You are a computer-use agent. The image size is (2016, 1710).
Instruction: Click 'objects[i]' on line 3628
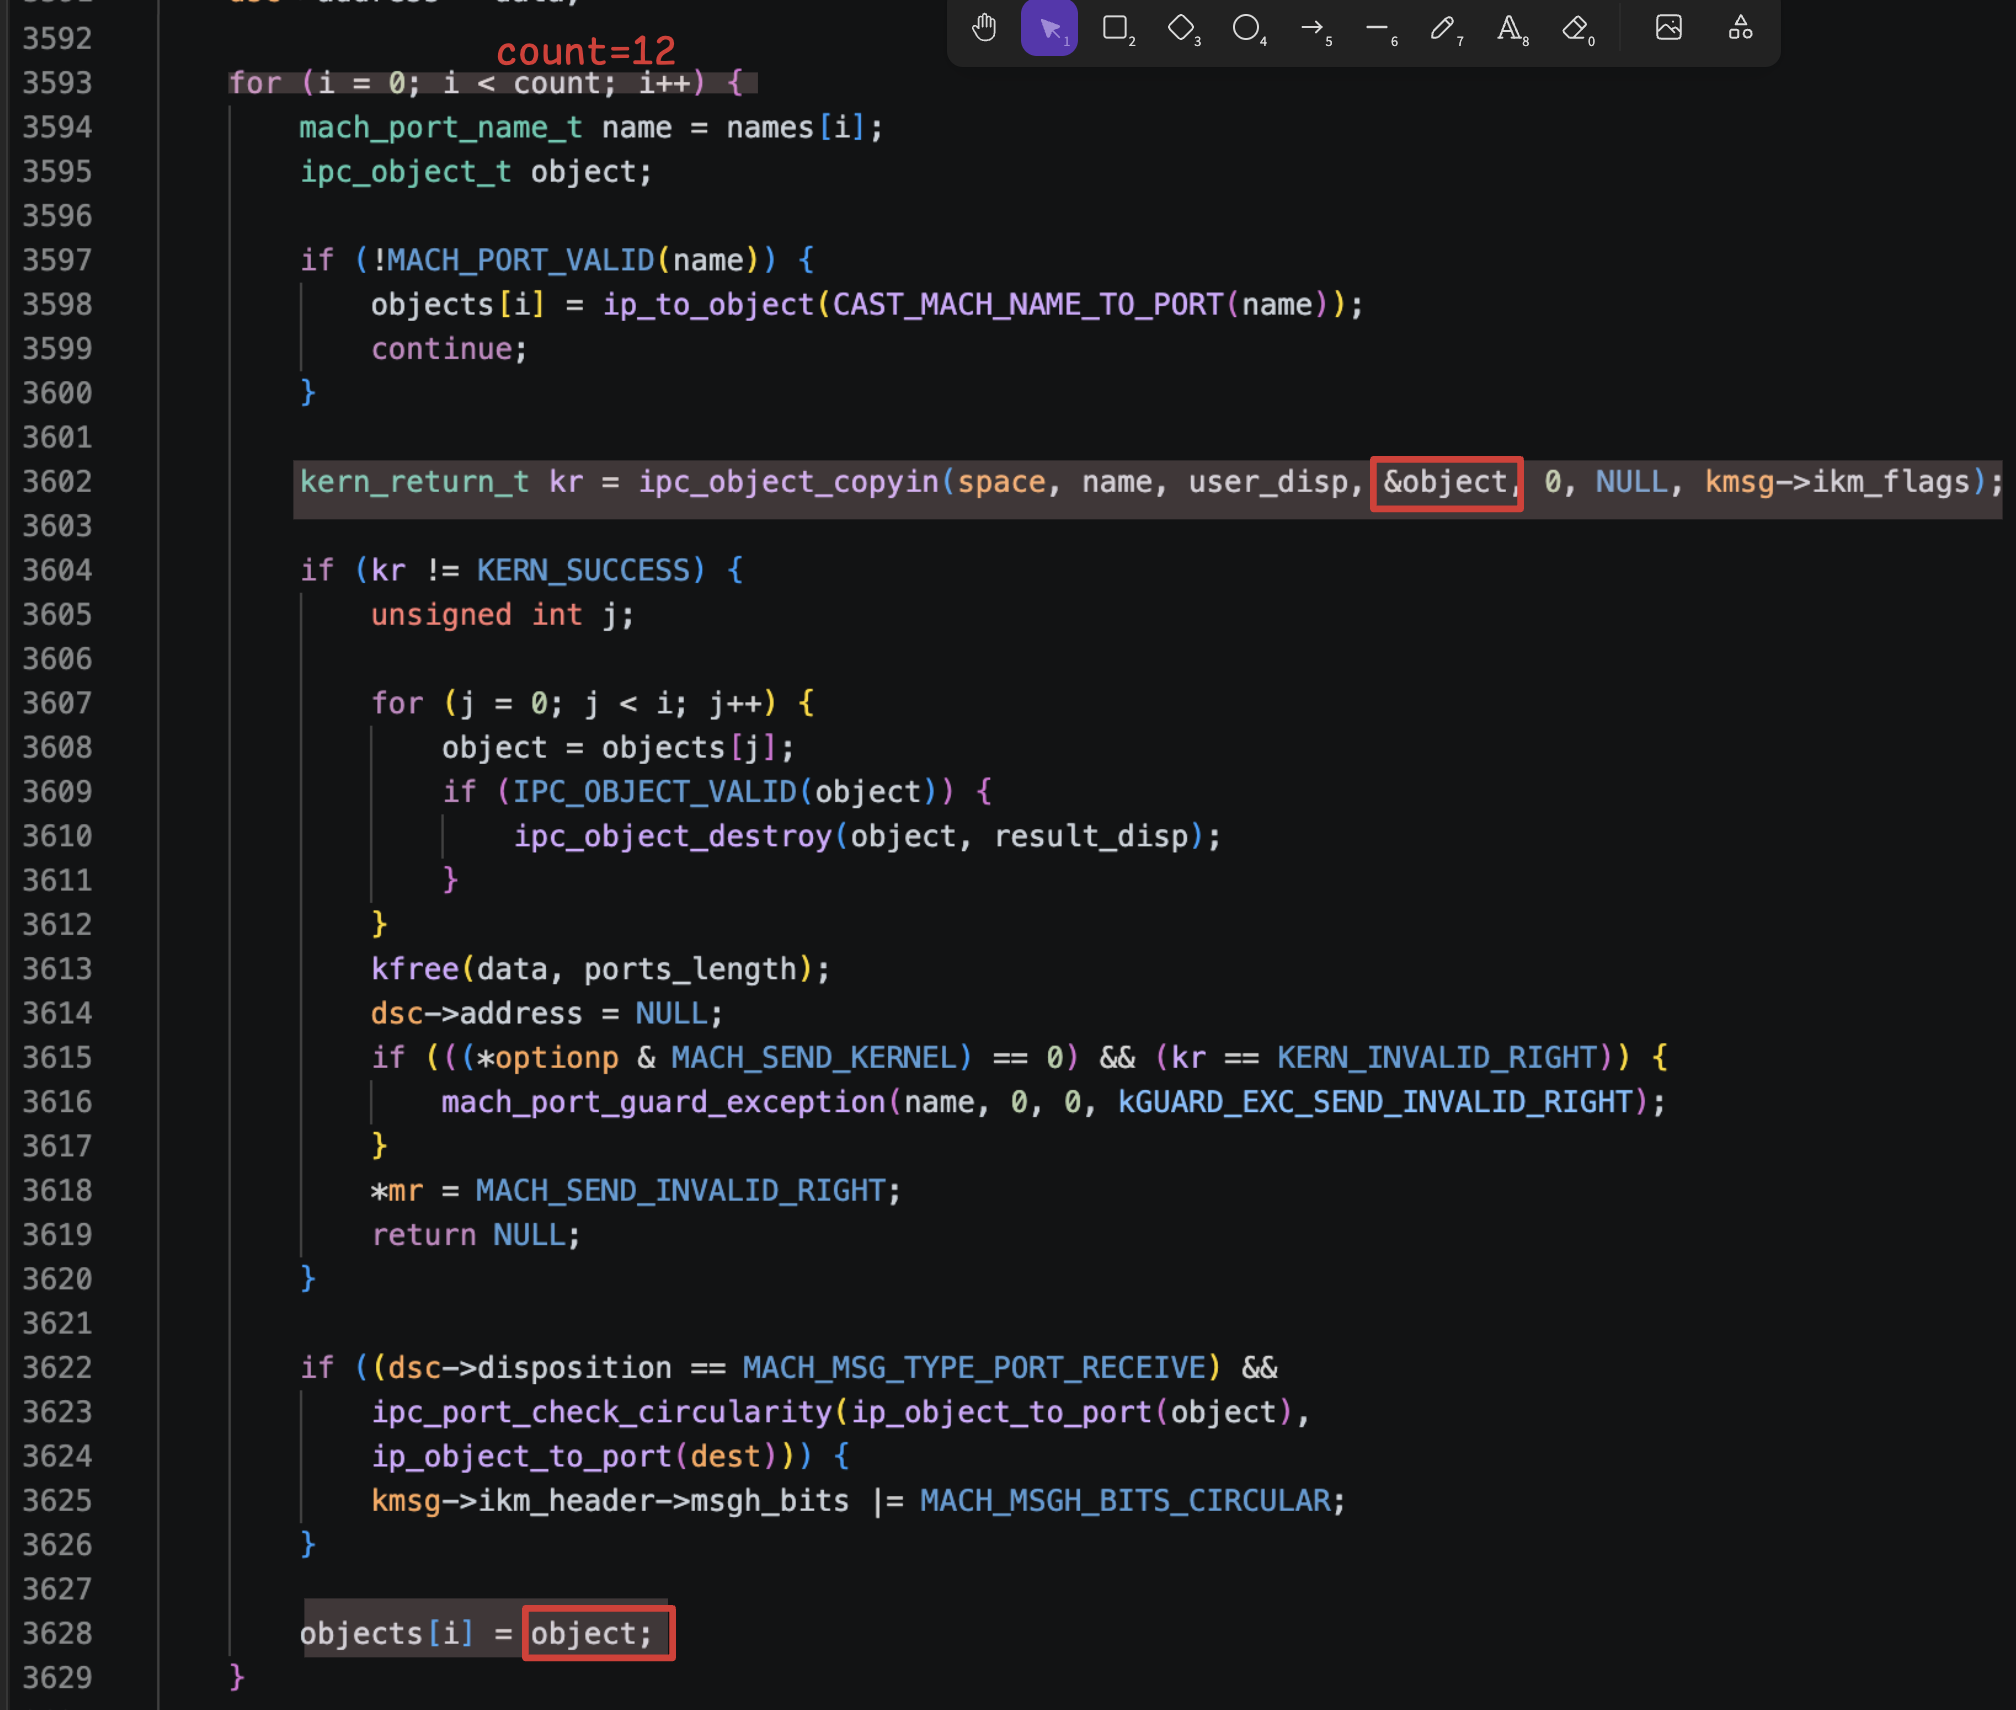(386, 1634)
